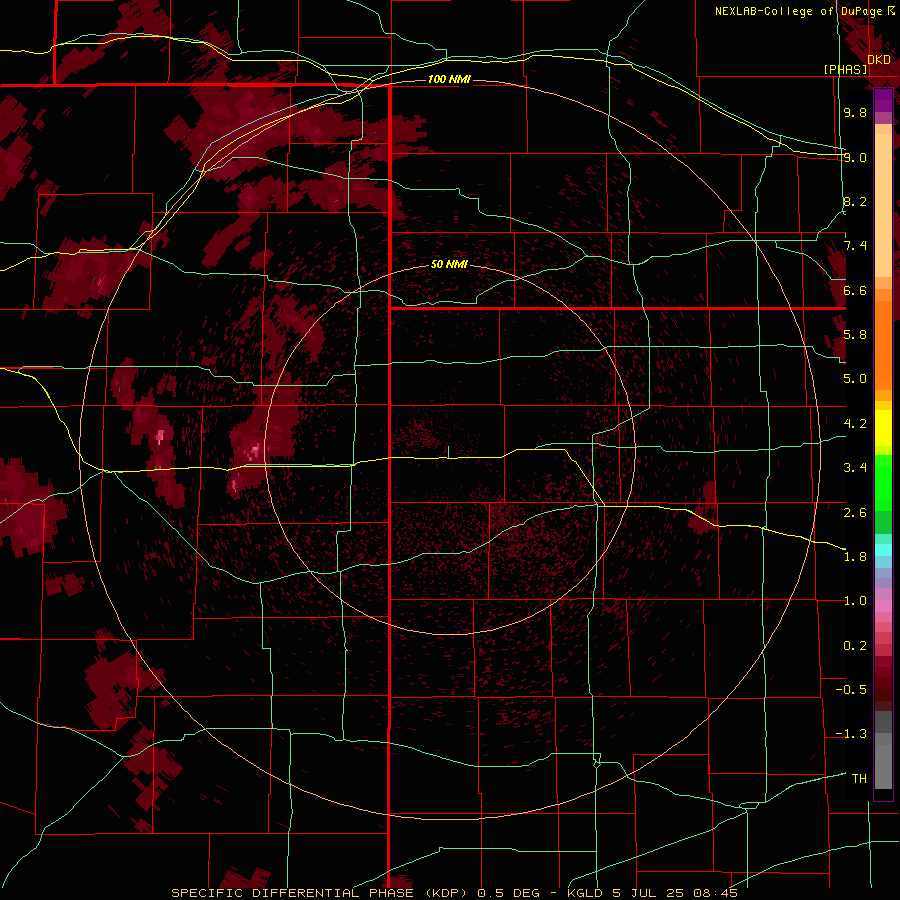900x900 pixels.
Task: Click the [PHAS] units label
Action: 845,69
